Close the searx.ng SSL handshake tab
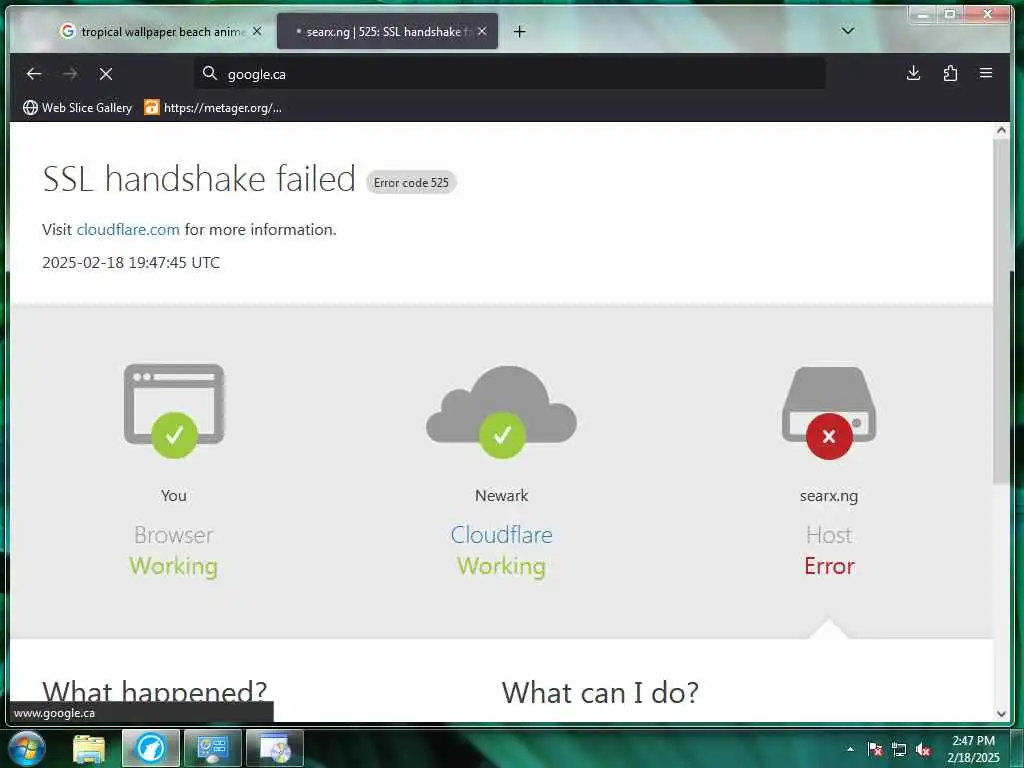The height and width of the screenshot is (768, 1024). (x=482, y=31)
